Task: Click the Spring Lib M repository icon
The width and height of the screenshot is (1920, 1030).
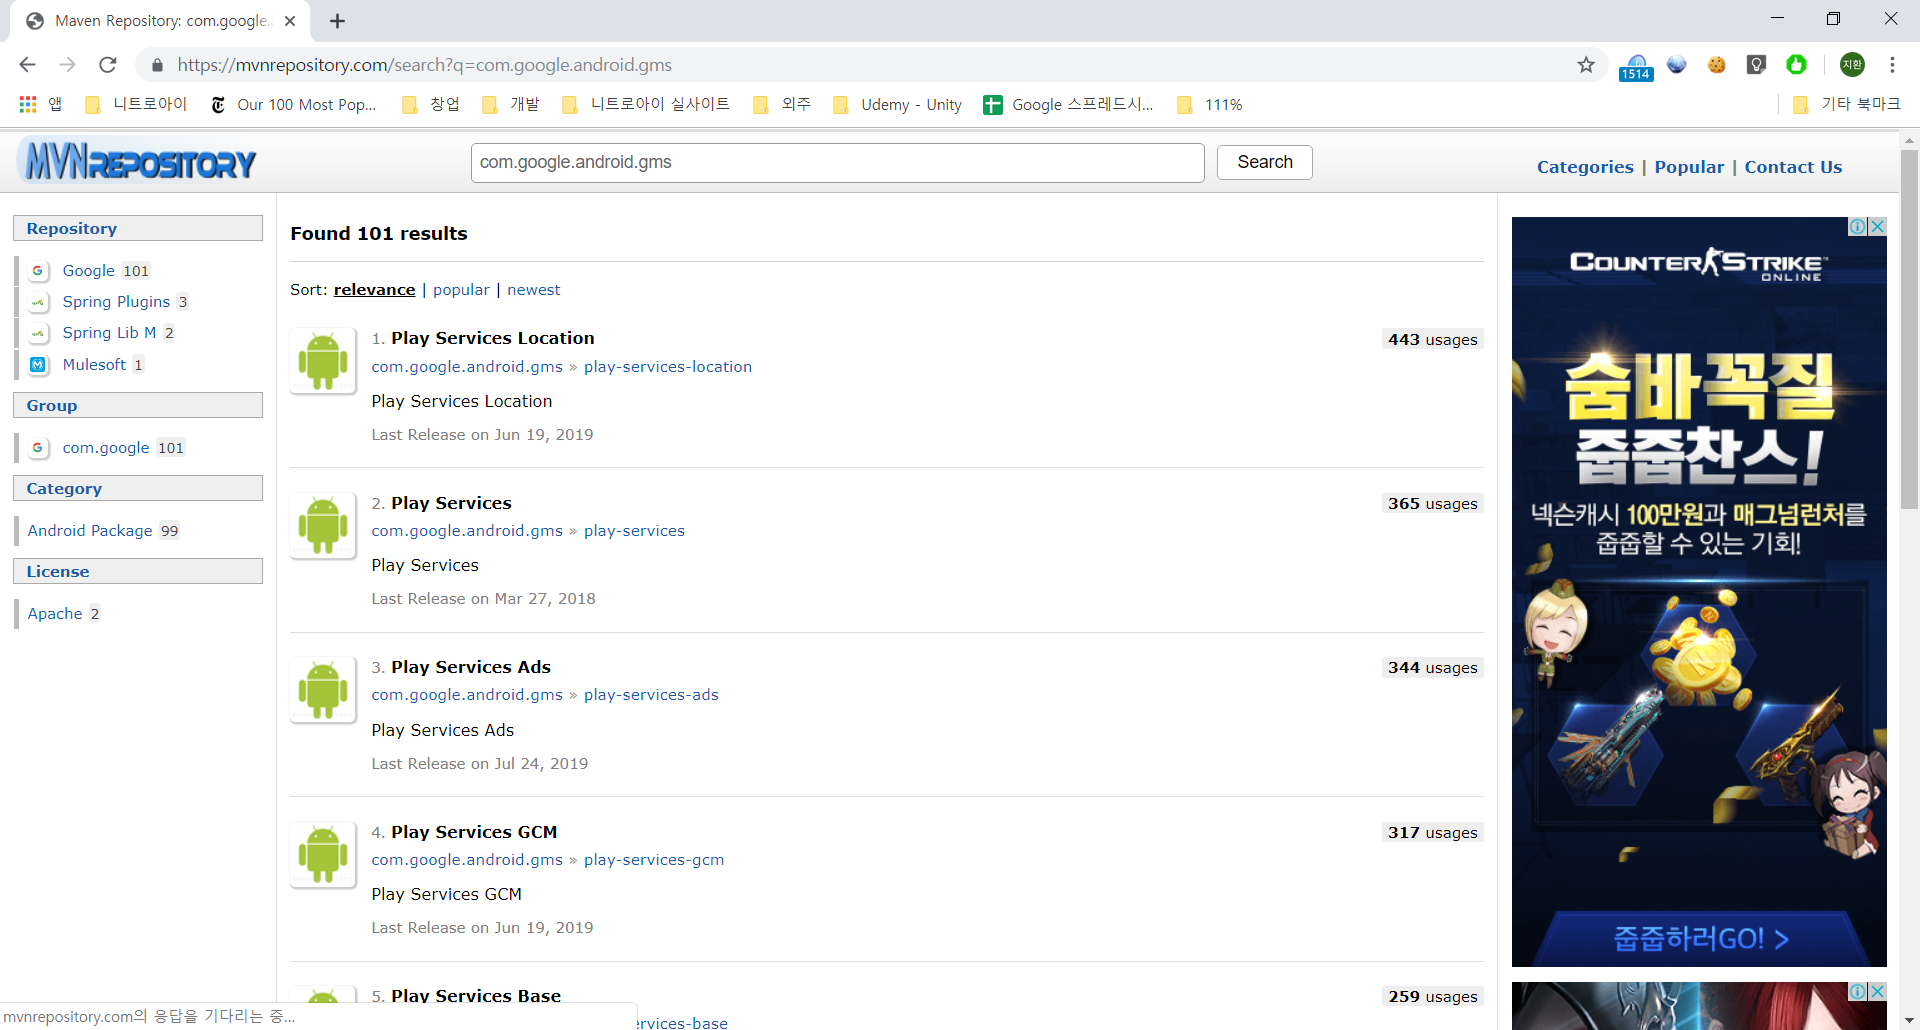Action: coord(38,333)
